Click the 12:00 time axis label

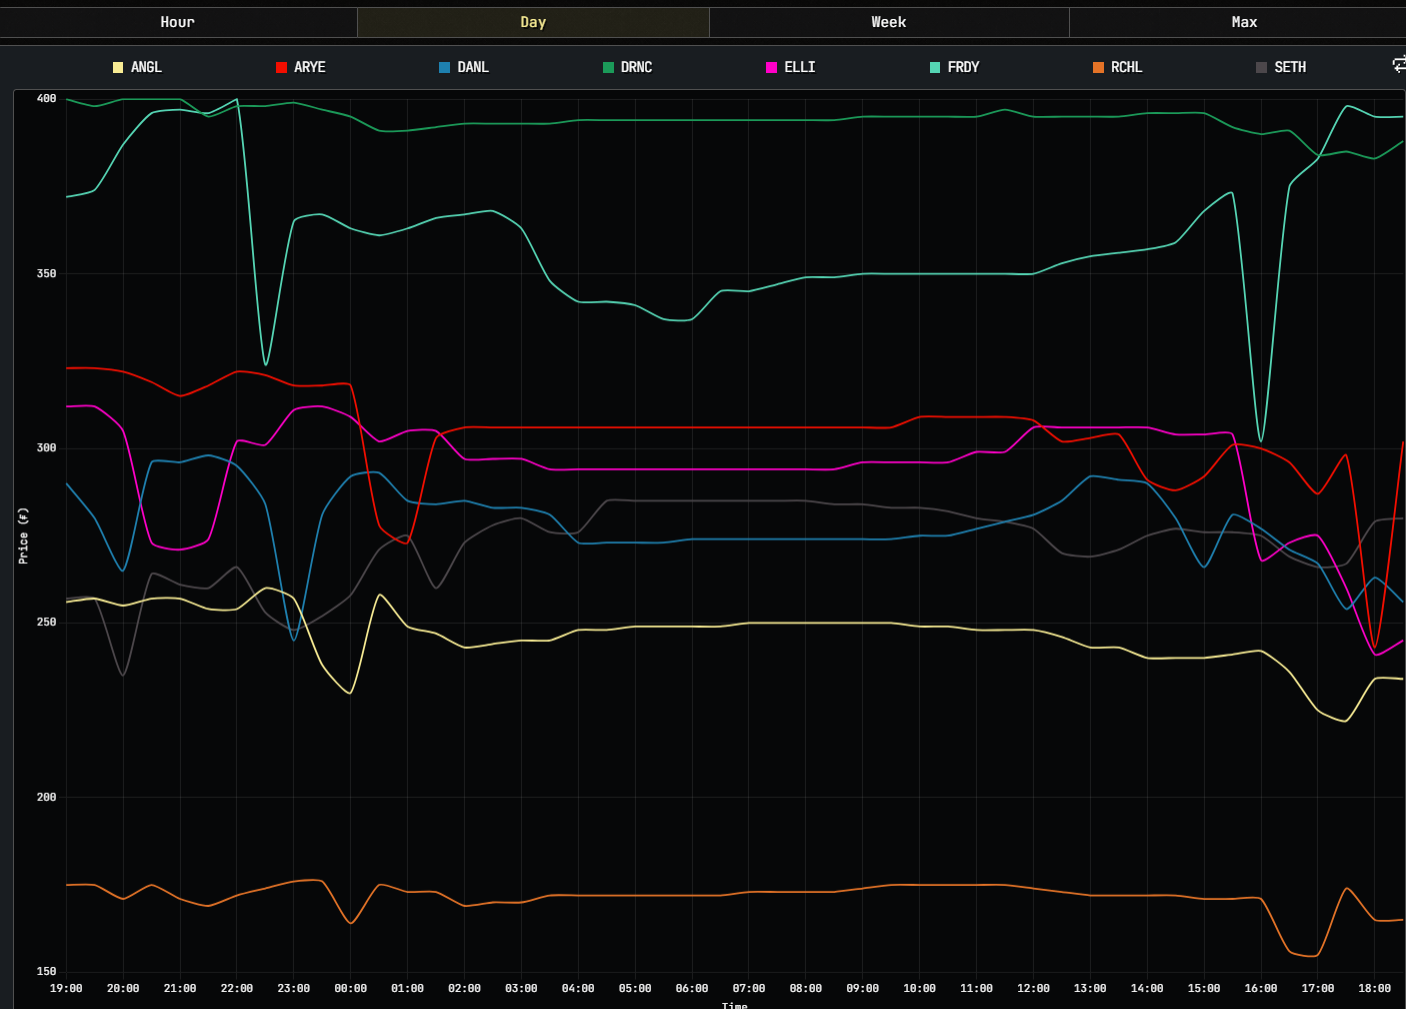[x=1033, y=988]
